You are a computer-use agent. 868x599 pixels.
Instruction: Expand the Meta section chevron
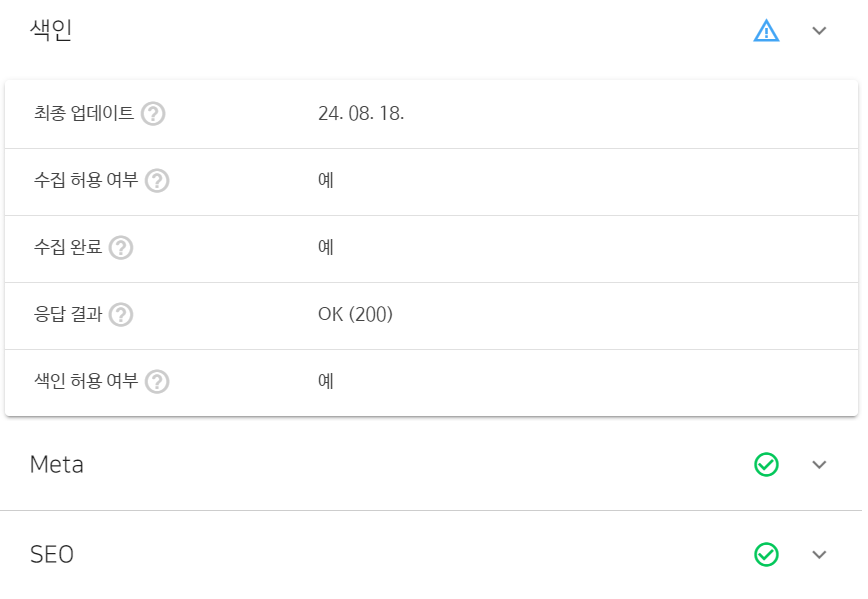[820, 465]
